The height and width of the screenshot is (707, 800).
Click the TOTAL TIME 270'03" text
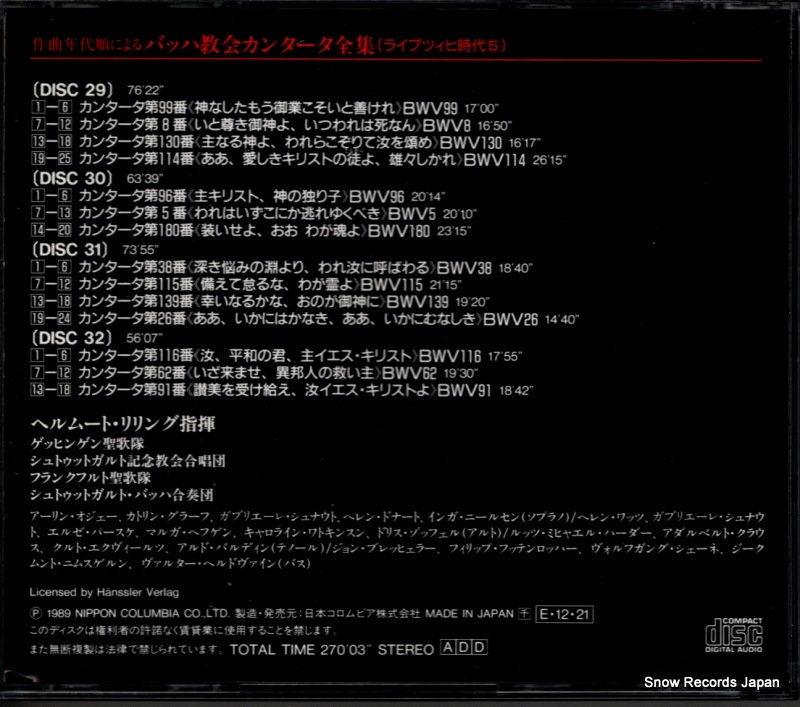pyautogui.click(x=301, y=649)
